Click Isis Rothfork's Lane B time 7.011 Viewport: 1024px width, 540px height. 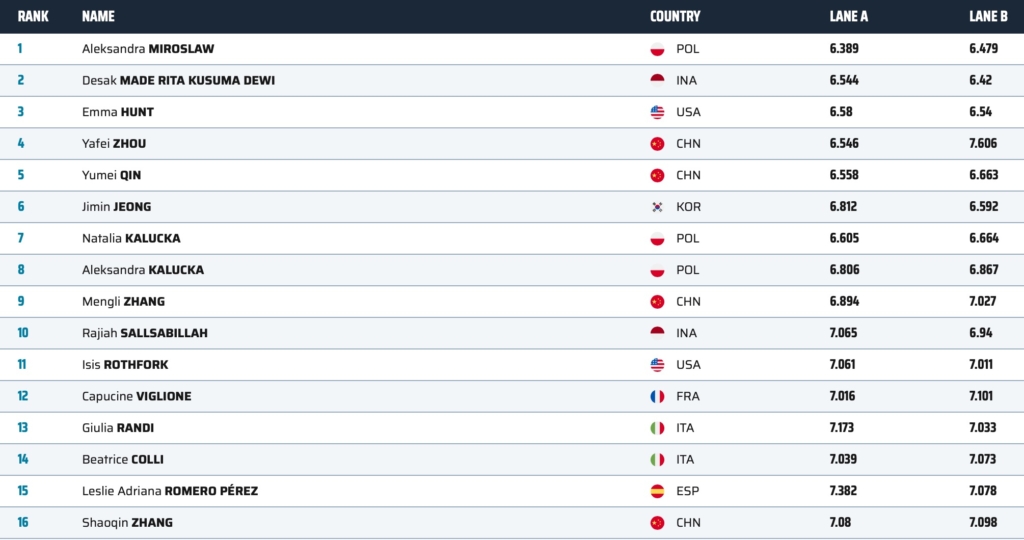pos(981,365)
